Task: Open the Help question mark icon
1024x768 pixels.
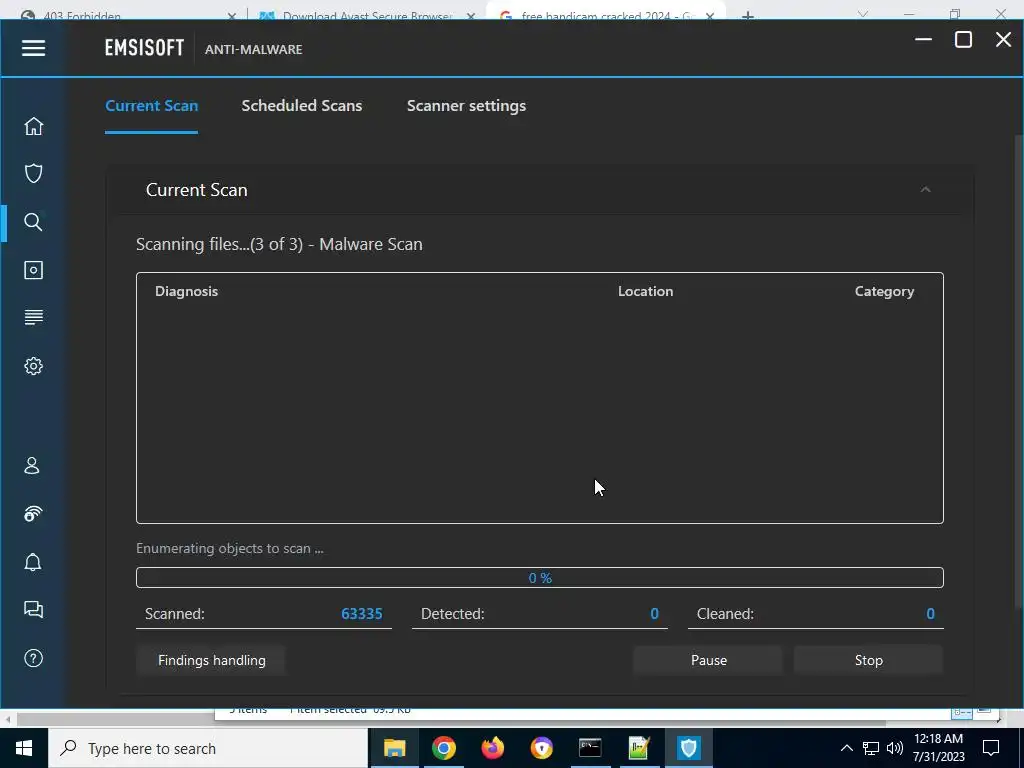Action: [x=33, y=658]
